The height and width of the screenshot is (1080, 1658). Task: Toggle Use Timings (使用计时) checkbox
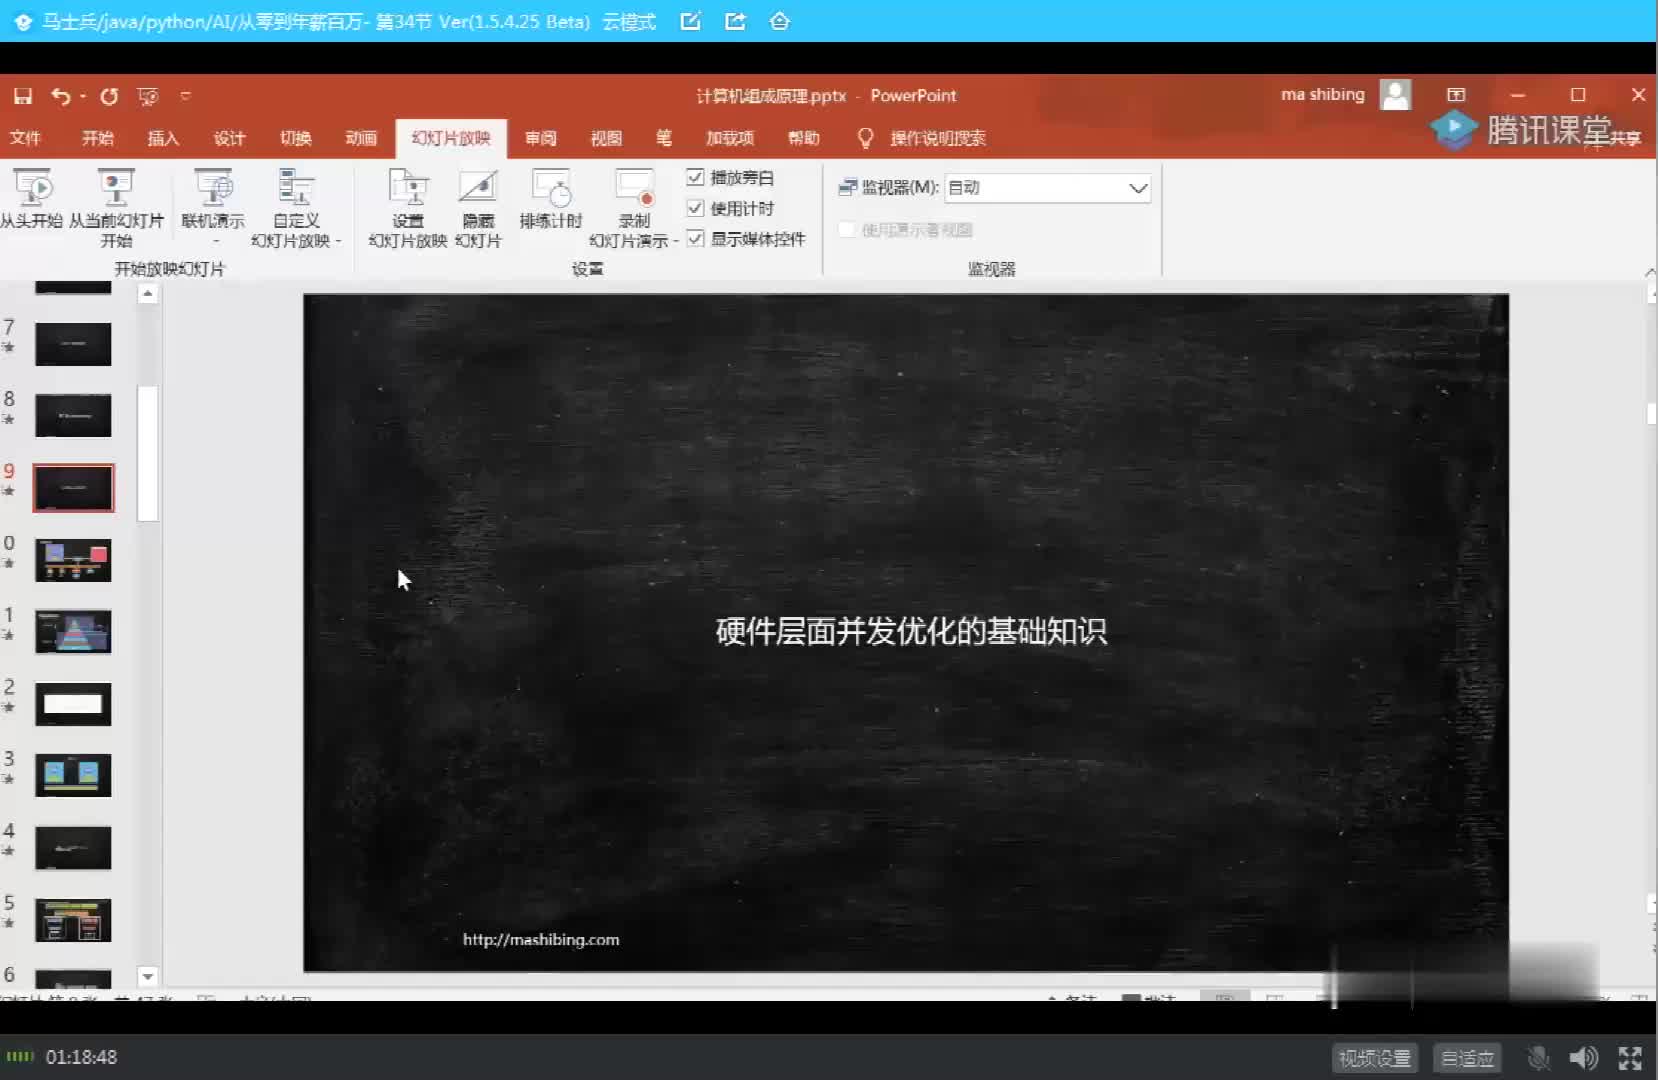[696, 208]
